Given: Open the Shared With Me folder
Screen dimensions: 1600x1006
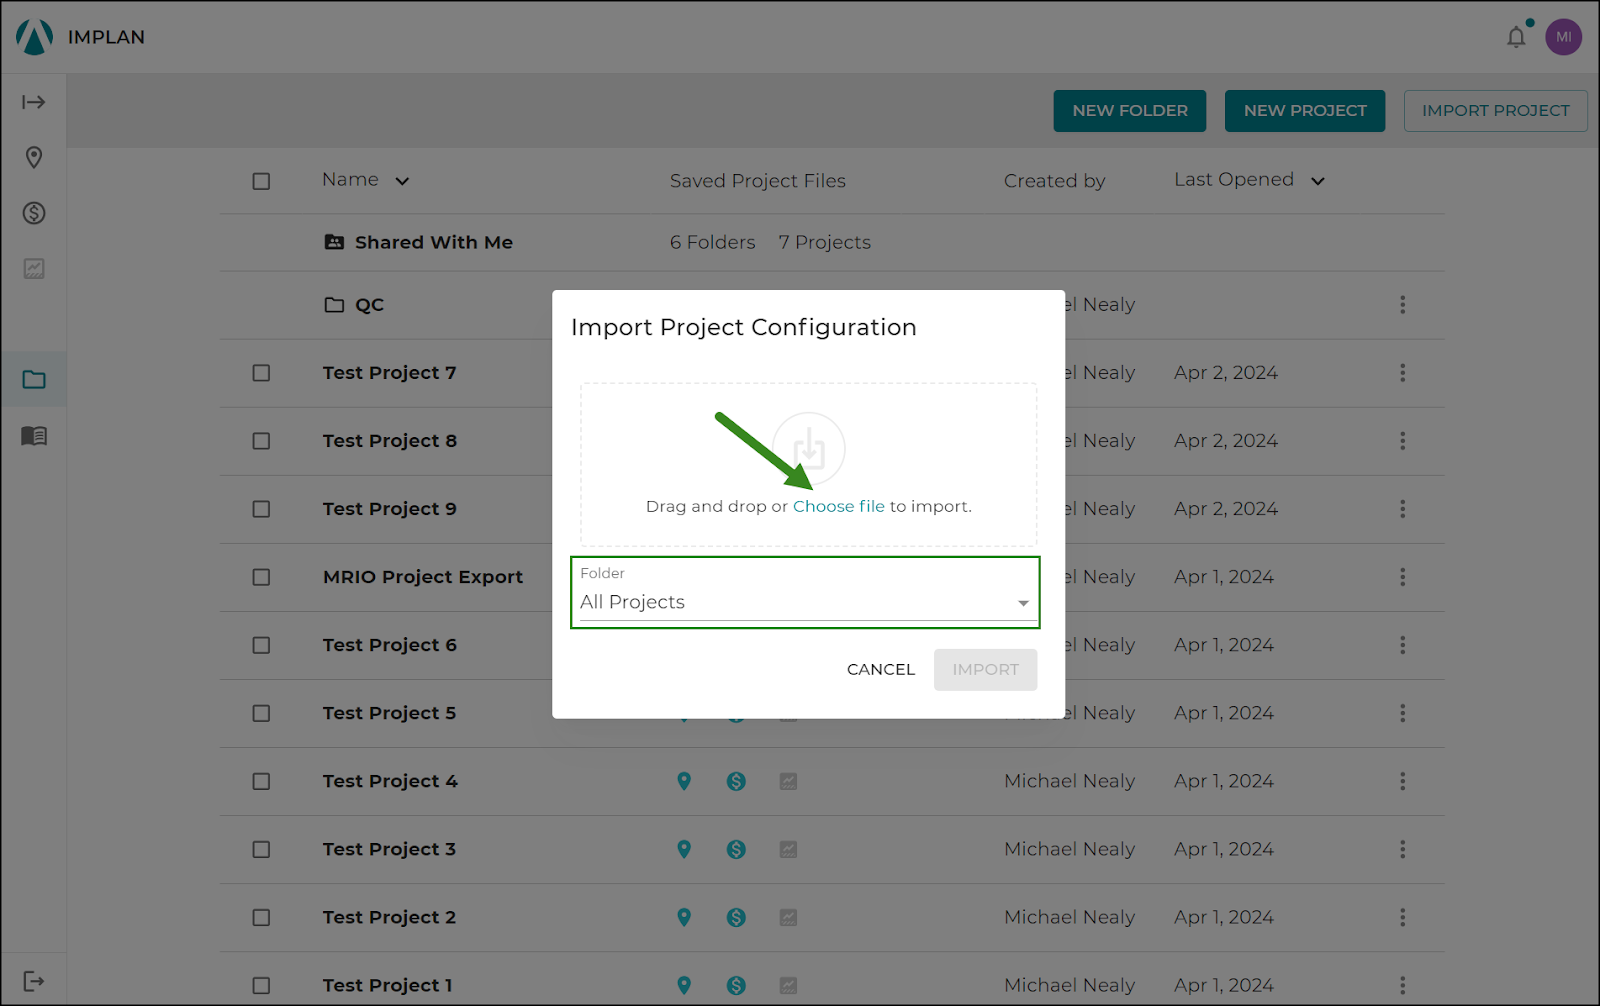Looking at the screenshot, I should (433, 242).
